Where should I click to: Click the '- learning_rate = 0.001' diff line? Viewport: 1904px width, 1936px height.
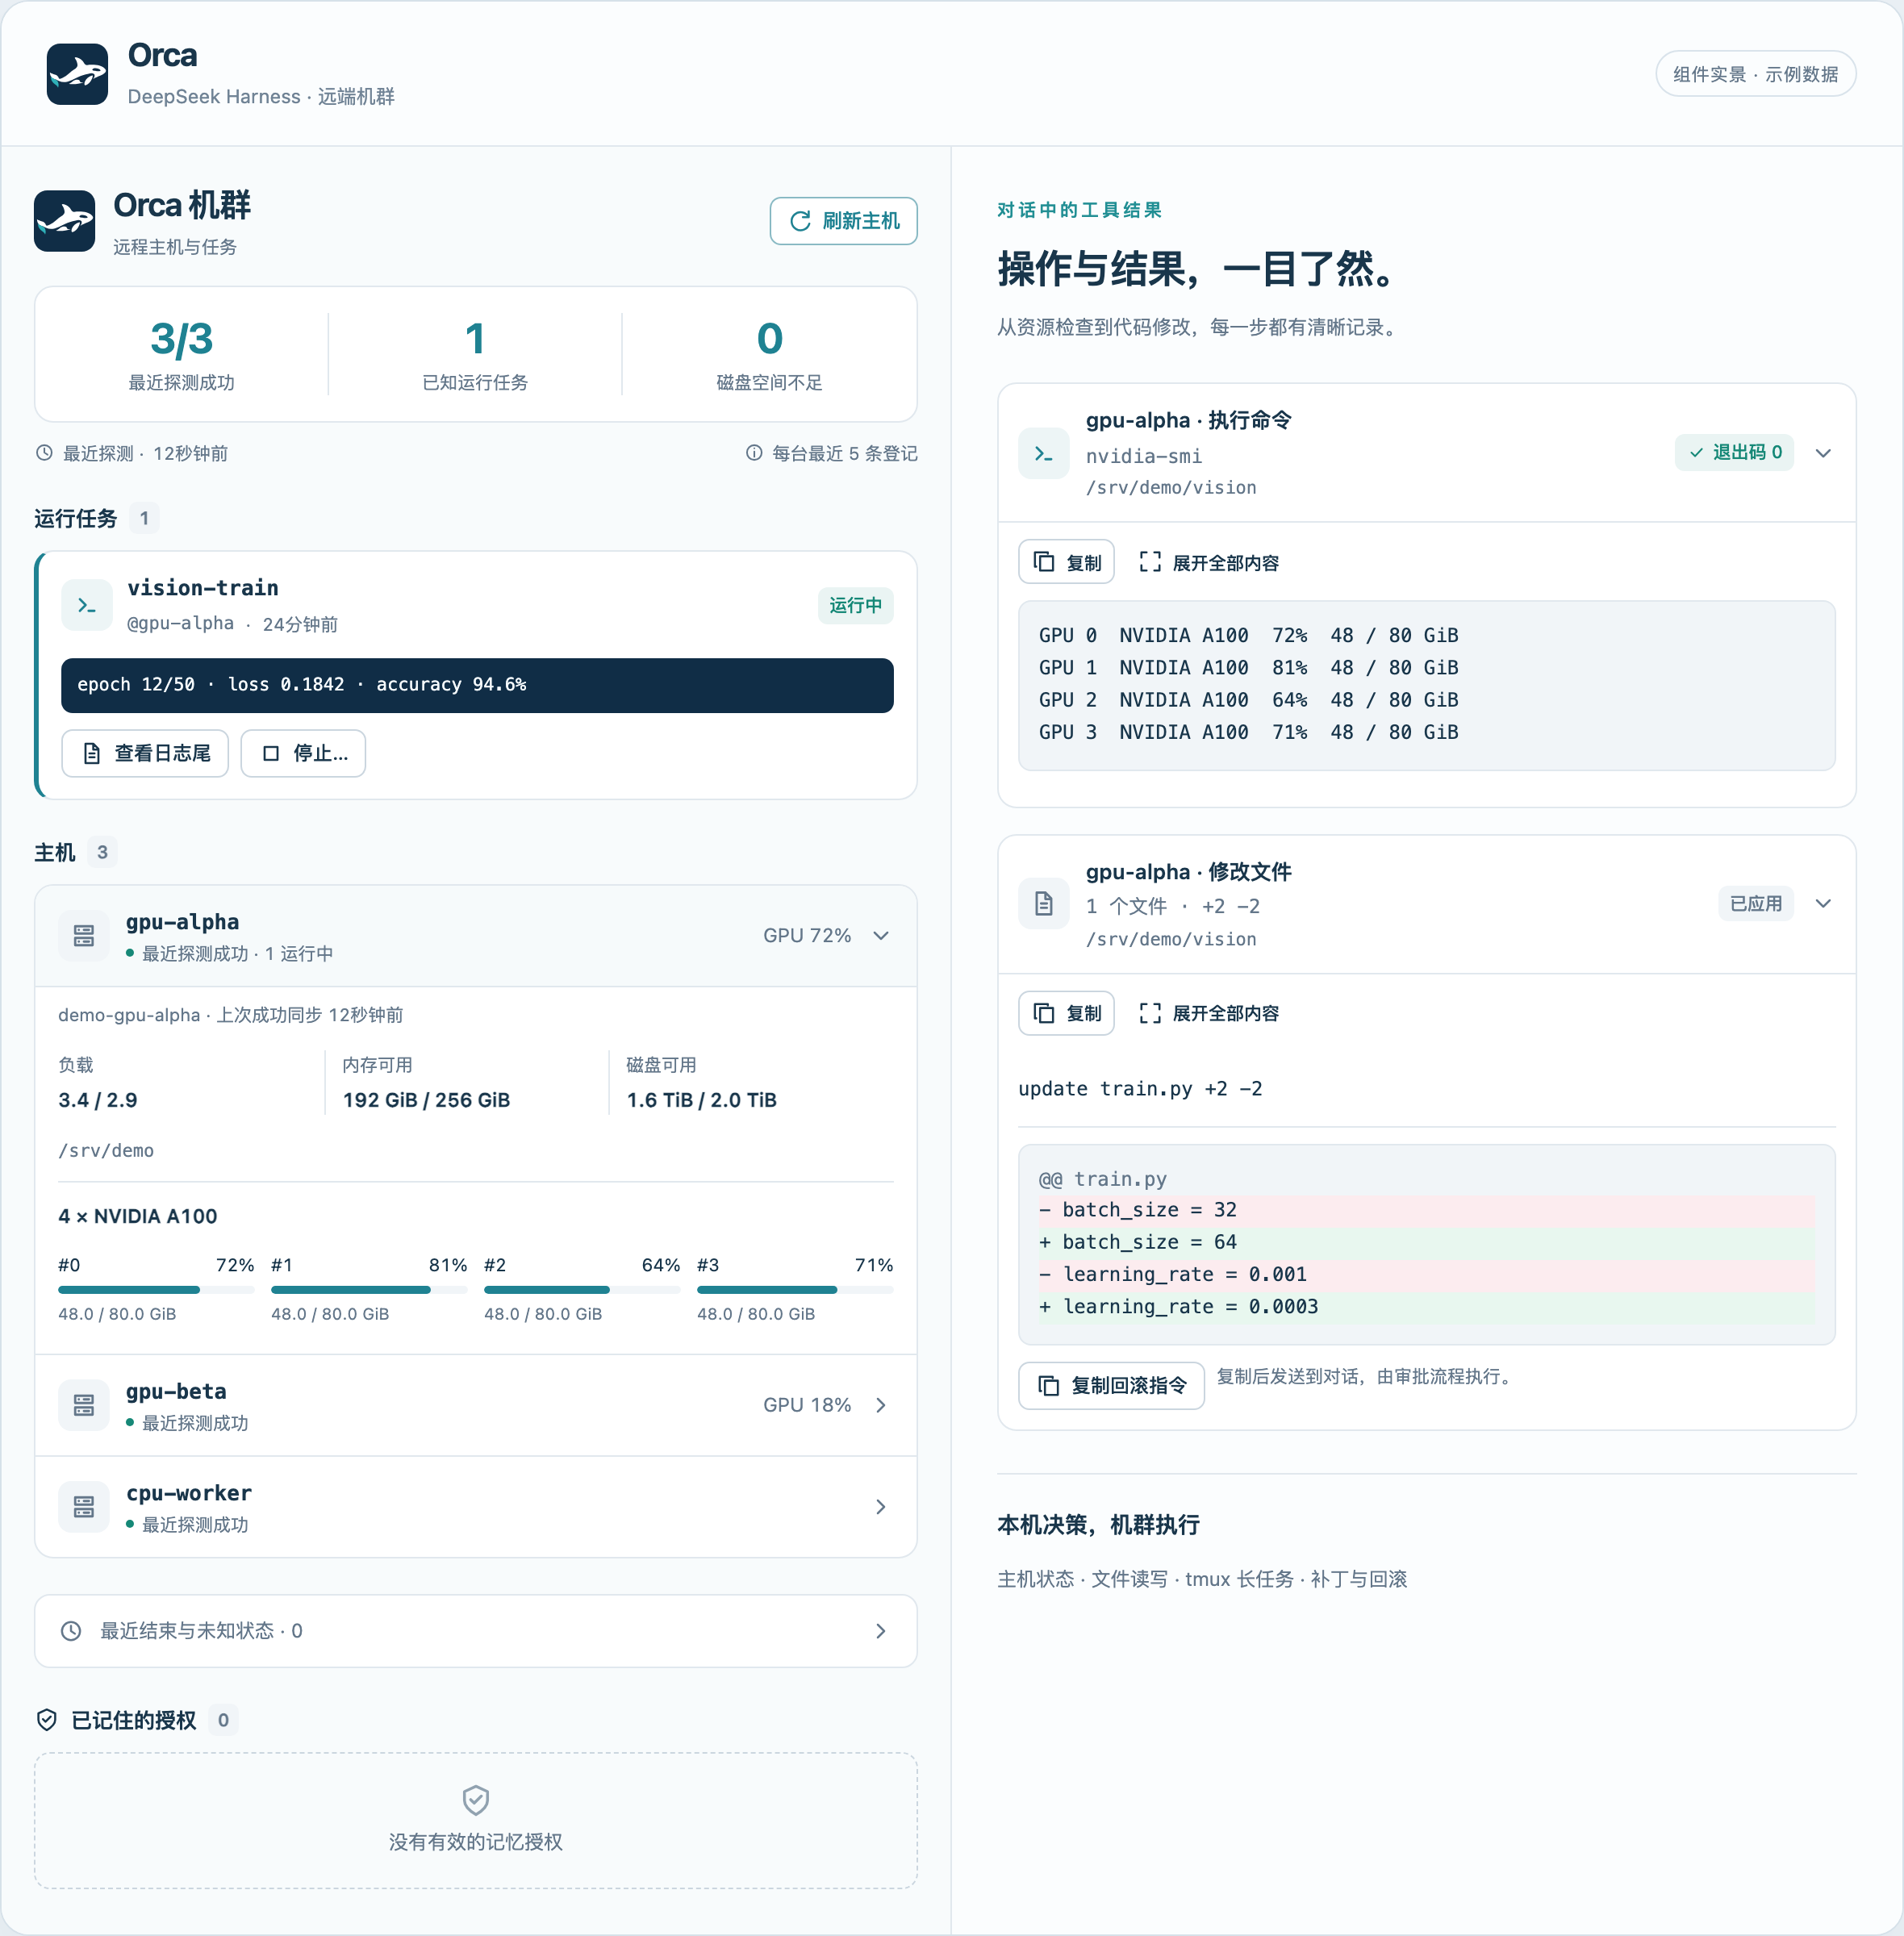pyautogui.click(x=1426, y=1274)
